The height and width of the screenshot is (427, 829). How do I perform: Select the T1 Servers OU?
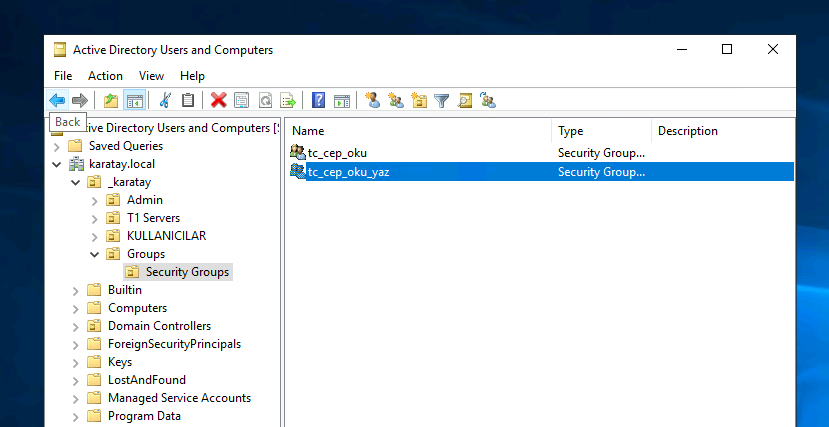(x=153, y=218)
